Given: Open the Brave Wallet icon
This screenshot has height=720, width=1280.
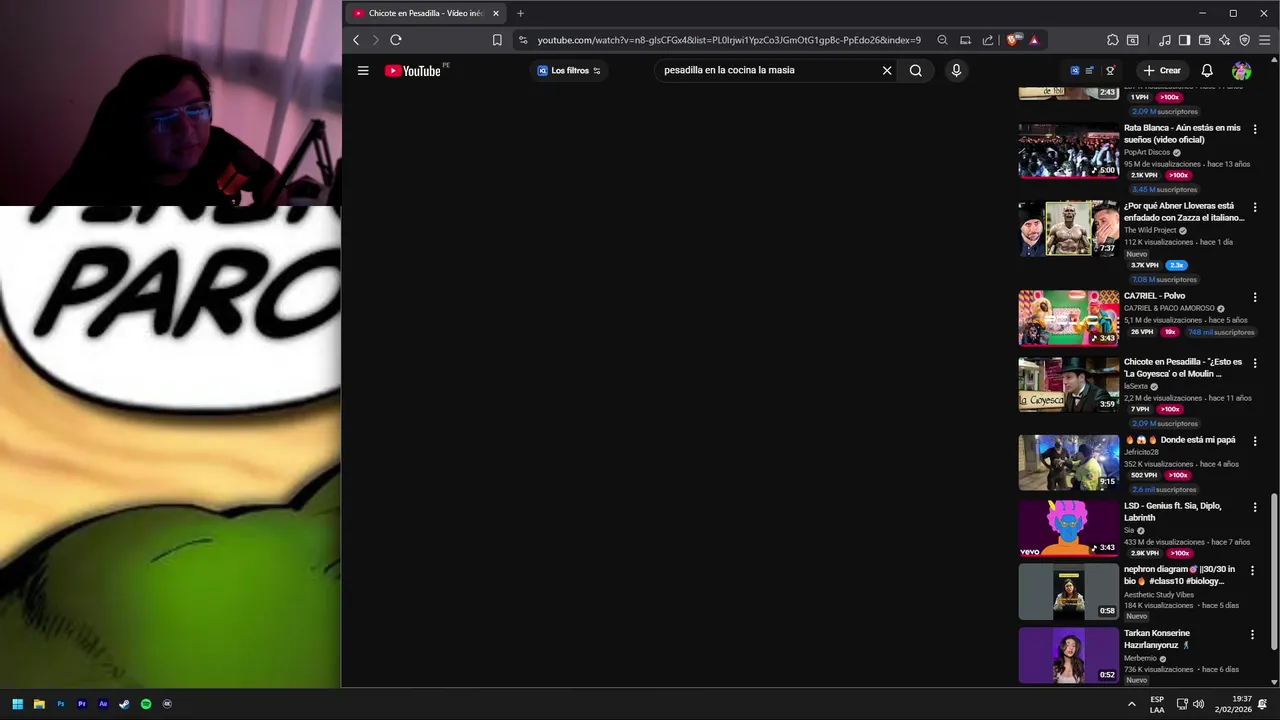Looking at the screenshot, I should click(1205, 40).
